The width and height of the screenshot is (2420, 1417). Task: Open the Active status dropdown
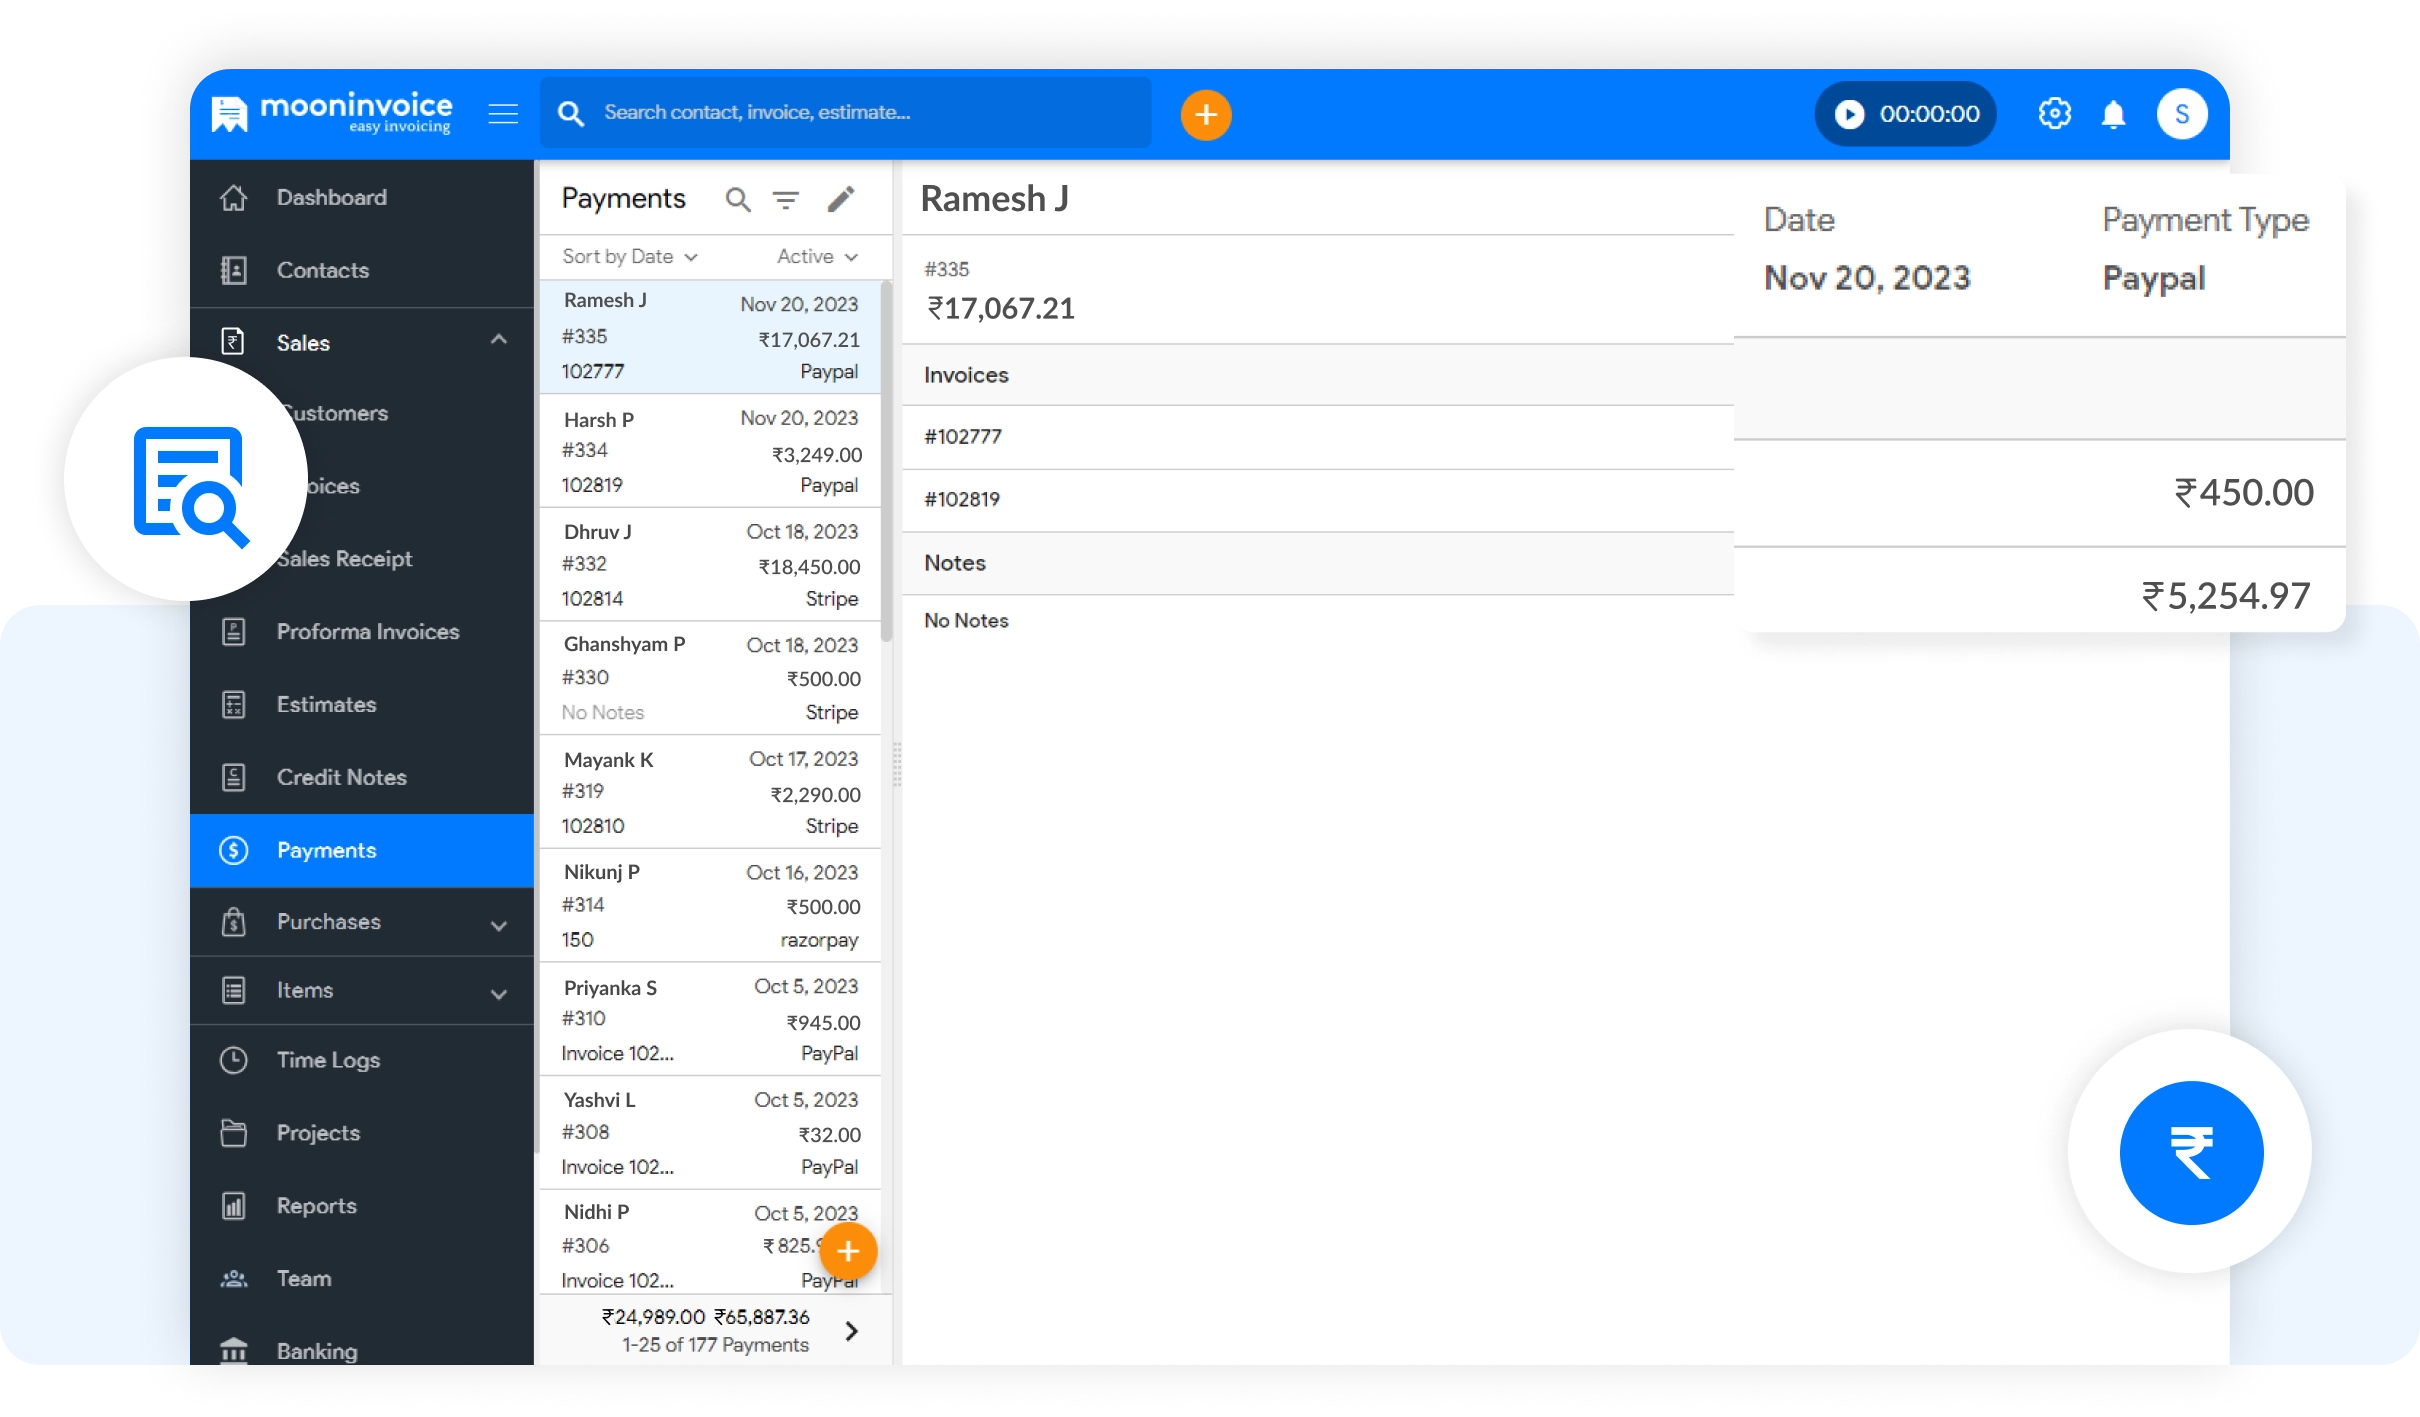click(816, 257)
